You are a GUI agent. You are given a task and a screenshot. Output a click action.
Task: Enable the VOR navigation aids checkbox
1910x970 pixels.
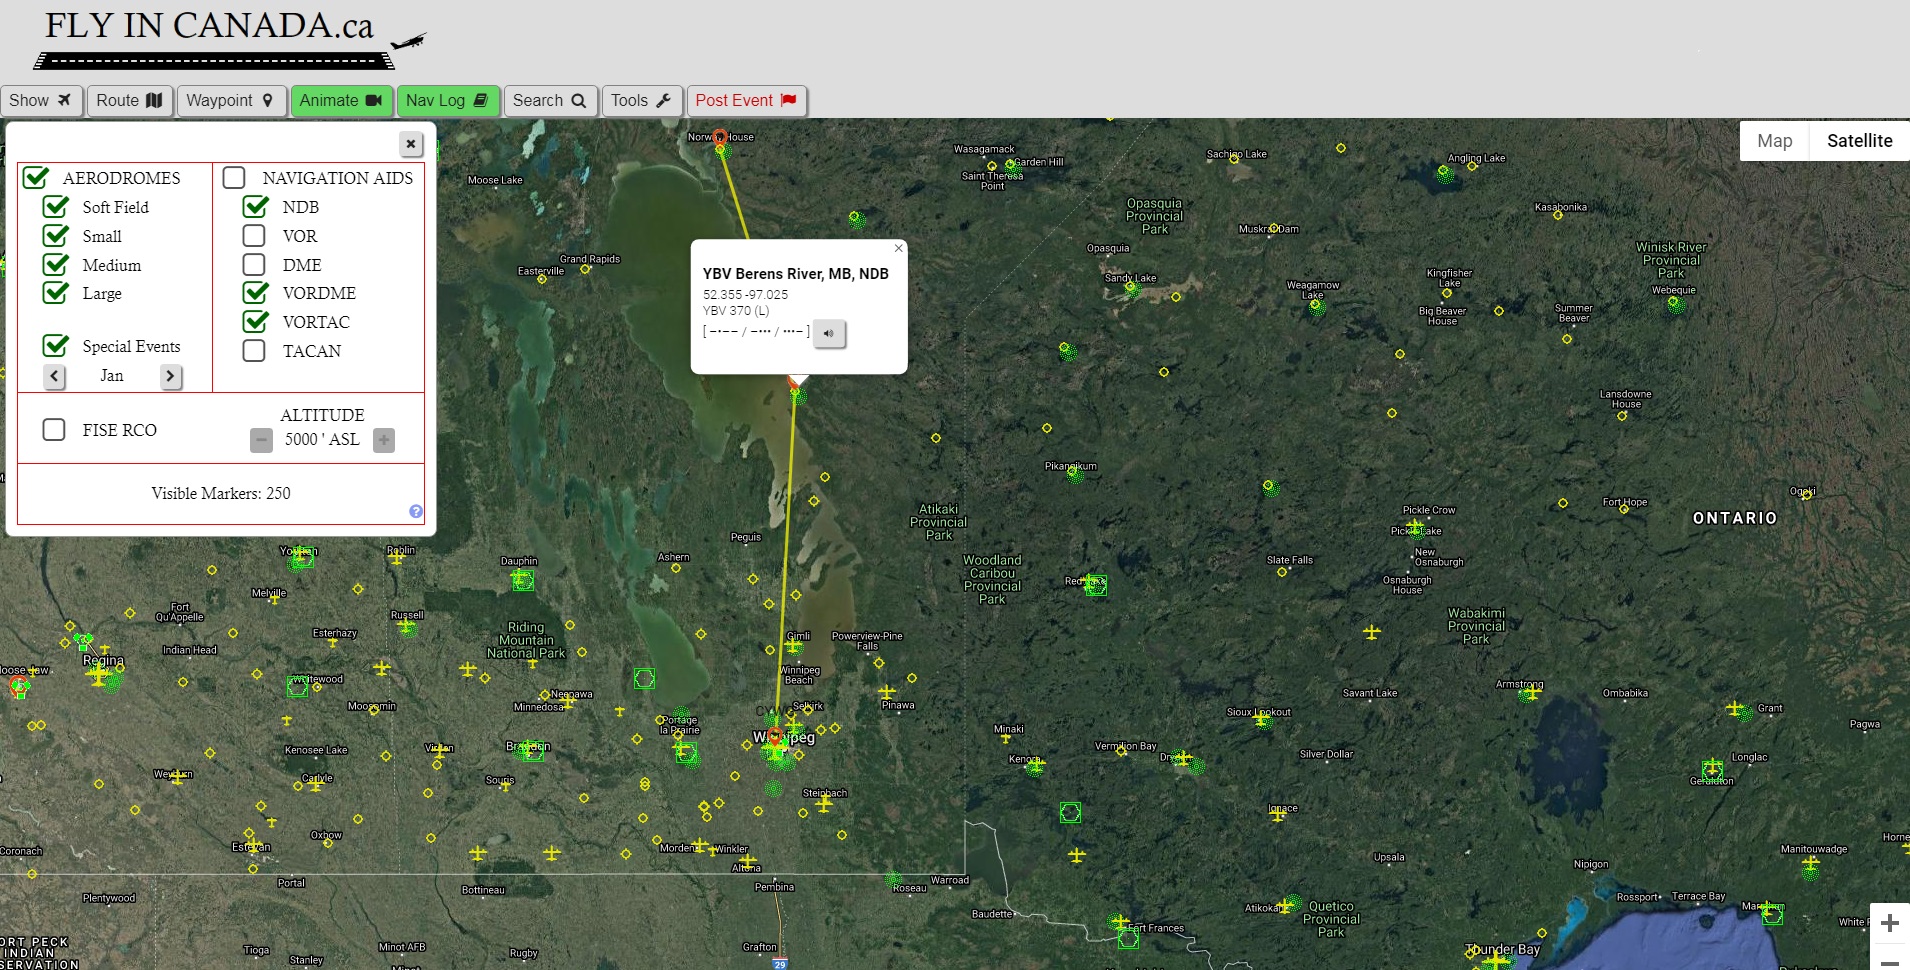tap(255, 236)
